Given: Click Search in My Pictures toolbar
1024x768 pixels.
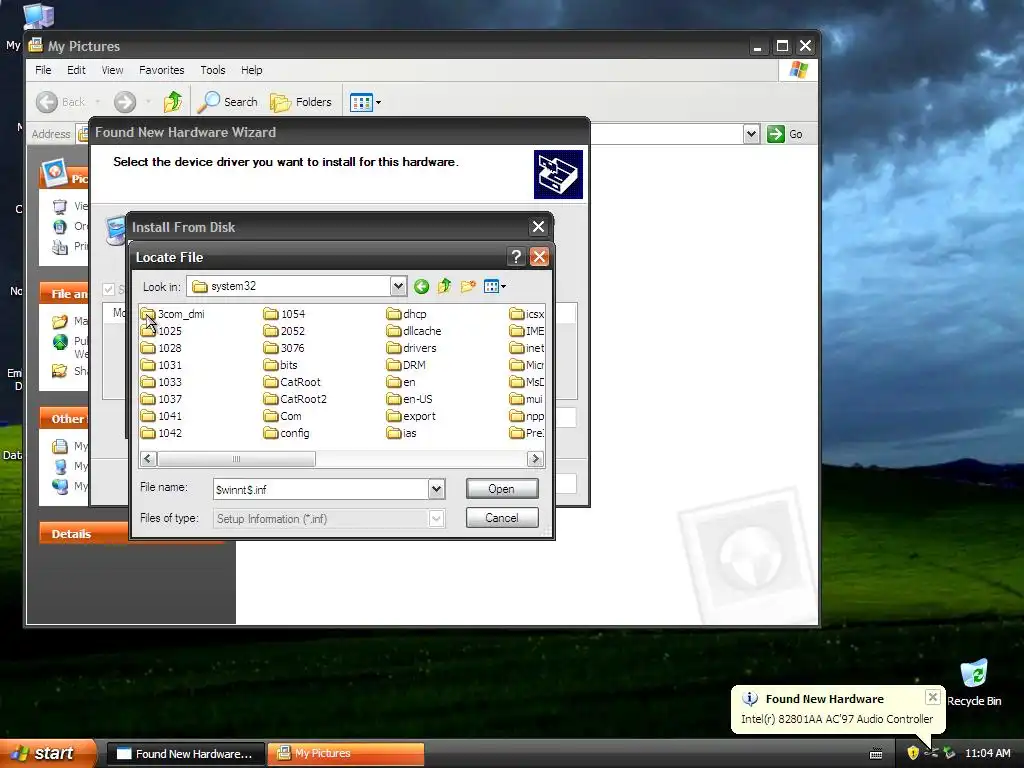Looking at the screenshot, I should tap(228, 102).
